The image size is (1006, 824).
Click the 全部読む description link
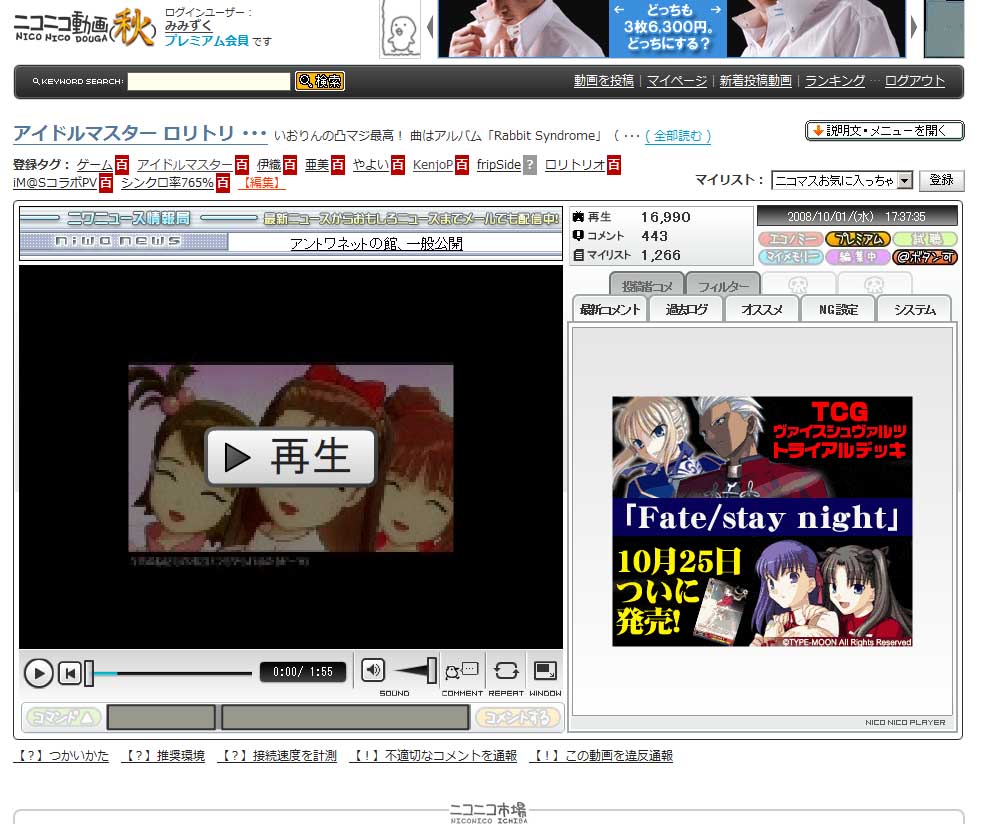pyautogui.click(x=678, y=136)
